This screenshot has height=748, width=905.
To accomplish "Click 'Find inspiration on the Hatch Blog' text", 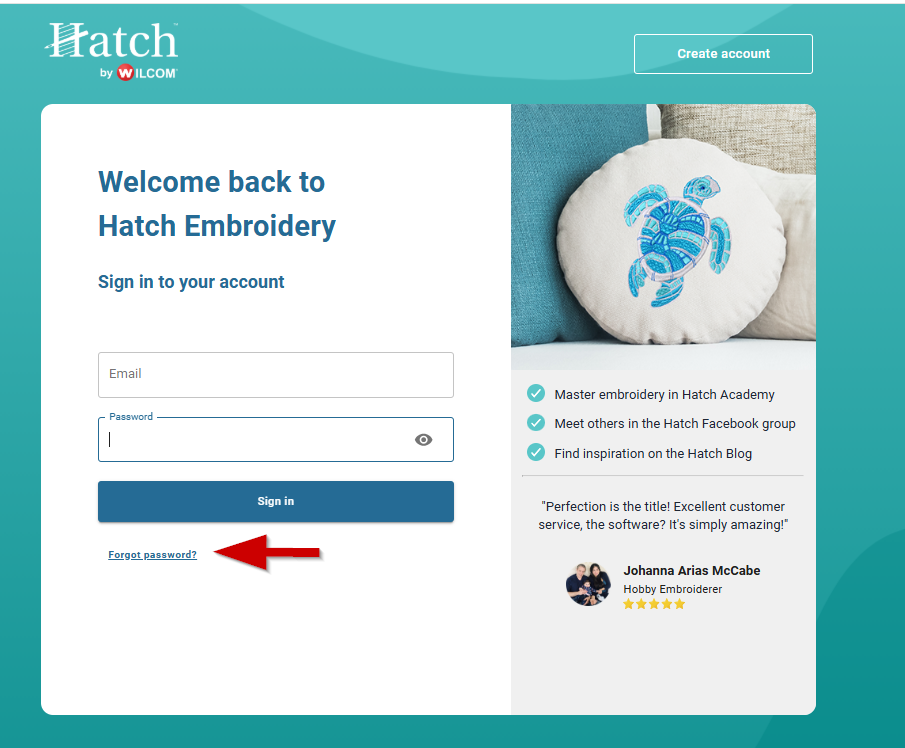I will [653, 454].
